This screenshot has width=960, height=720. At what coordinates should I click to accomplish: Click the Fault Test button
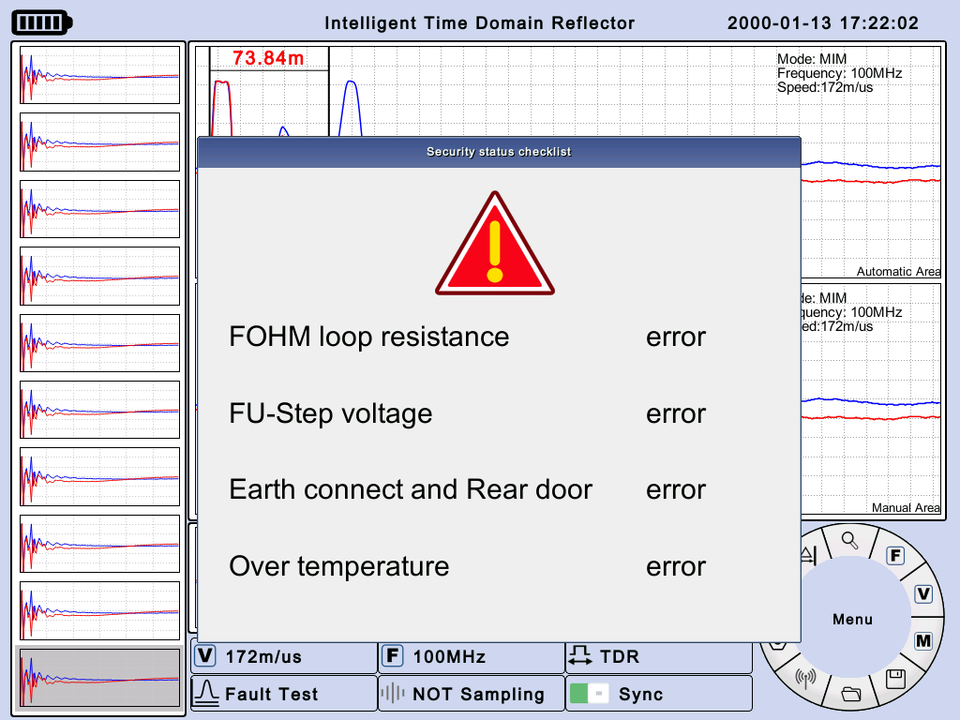point(285,694)
